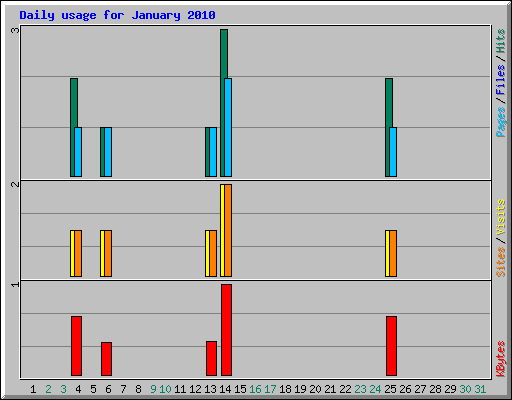Click the yellow visits bar for day 6

click(x=102, y=253)
